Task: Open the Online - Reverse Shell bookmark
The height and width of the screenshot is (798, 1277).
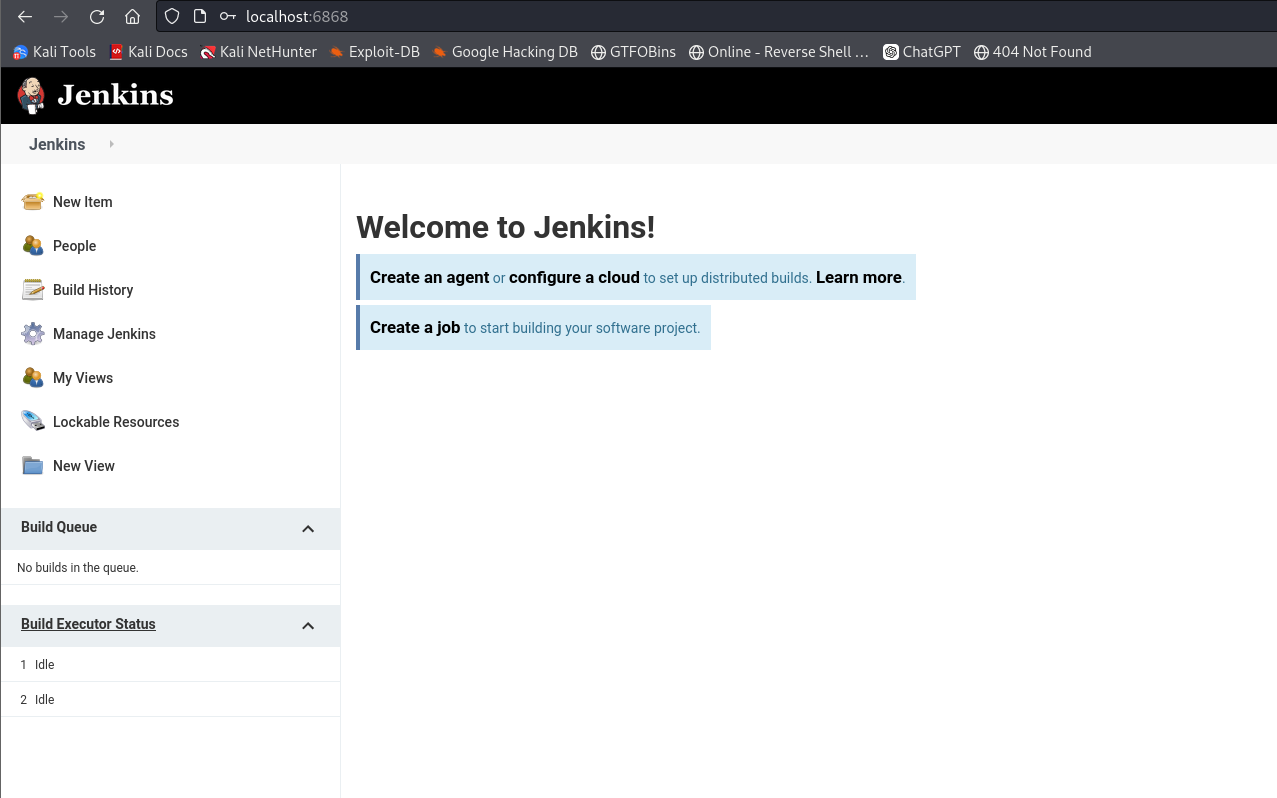Action: [779, 52]
